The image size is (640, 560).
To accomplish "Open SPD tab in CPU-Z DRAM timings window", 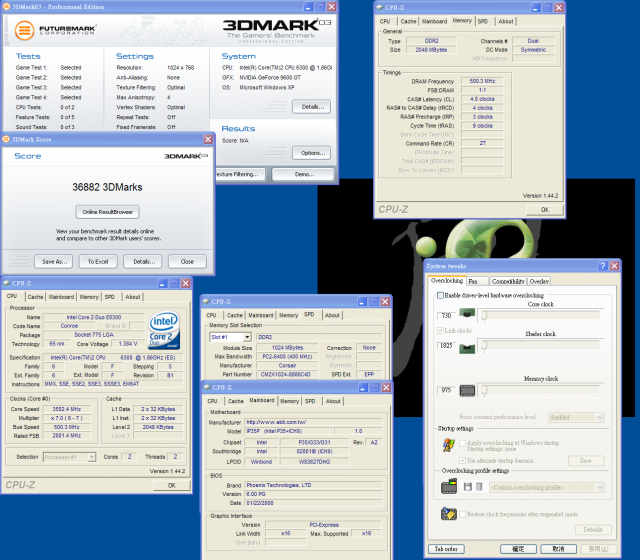I will tap(483, 21).
